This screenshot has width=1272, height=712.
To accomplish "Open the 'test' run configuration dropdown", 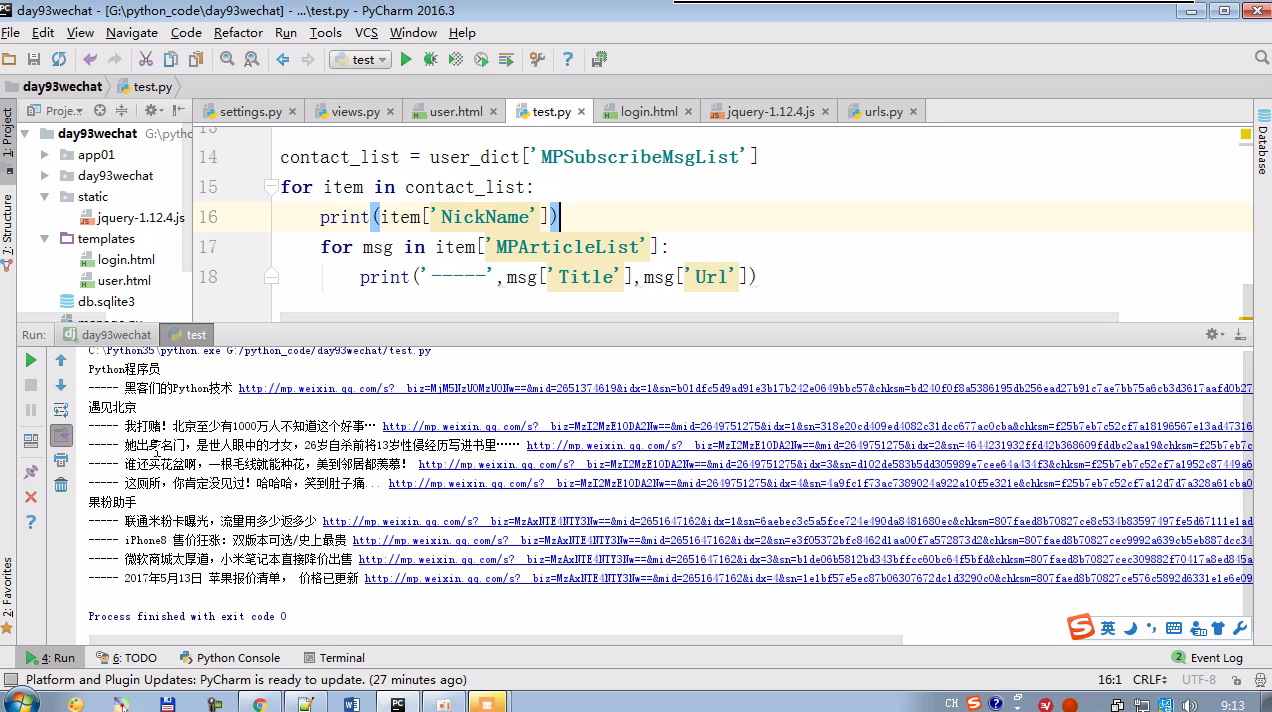I will coord(361,60).
